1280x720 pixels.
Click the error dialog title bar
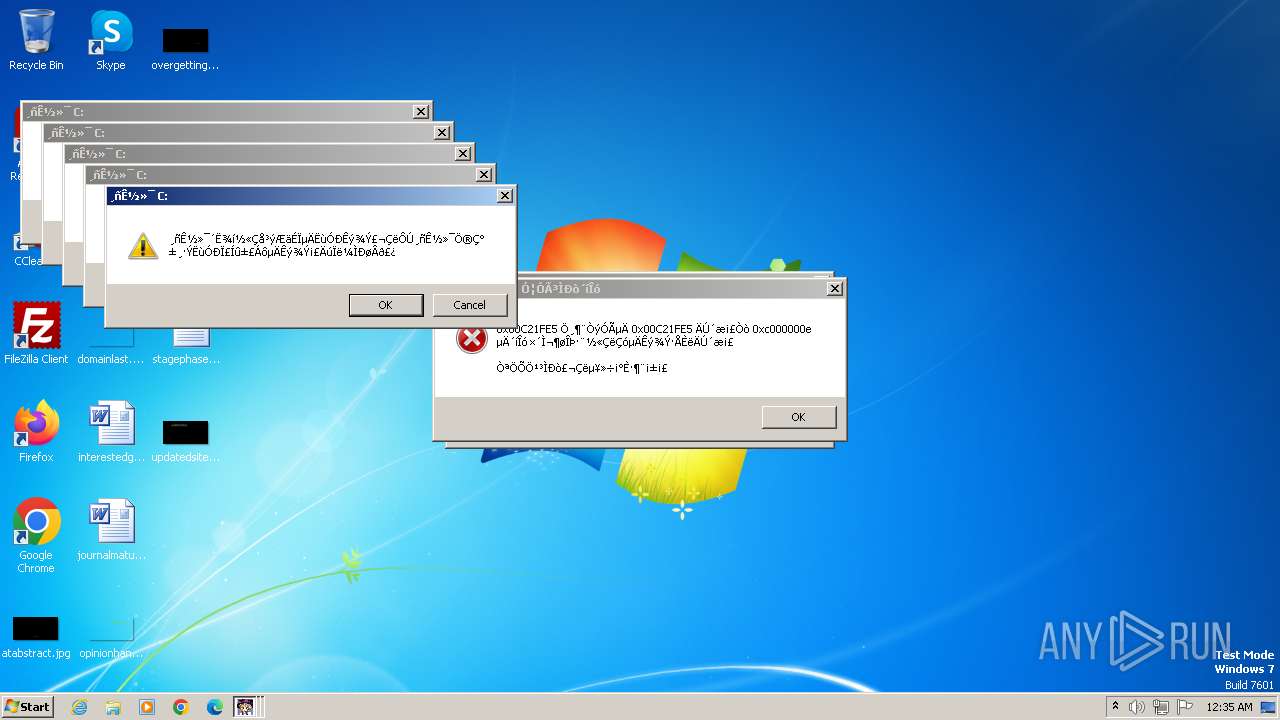[x=670, y=289]
